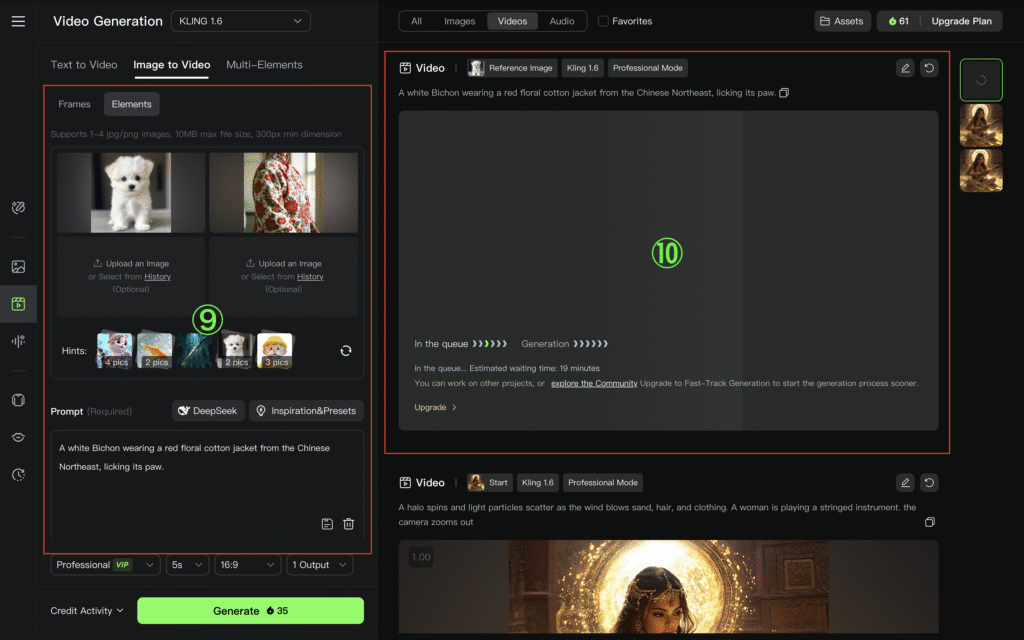
Task: Open the AI image generation sidebar icon
Action: pos(18,266)
